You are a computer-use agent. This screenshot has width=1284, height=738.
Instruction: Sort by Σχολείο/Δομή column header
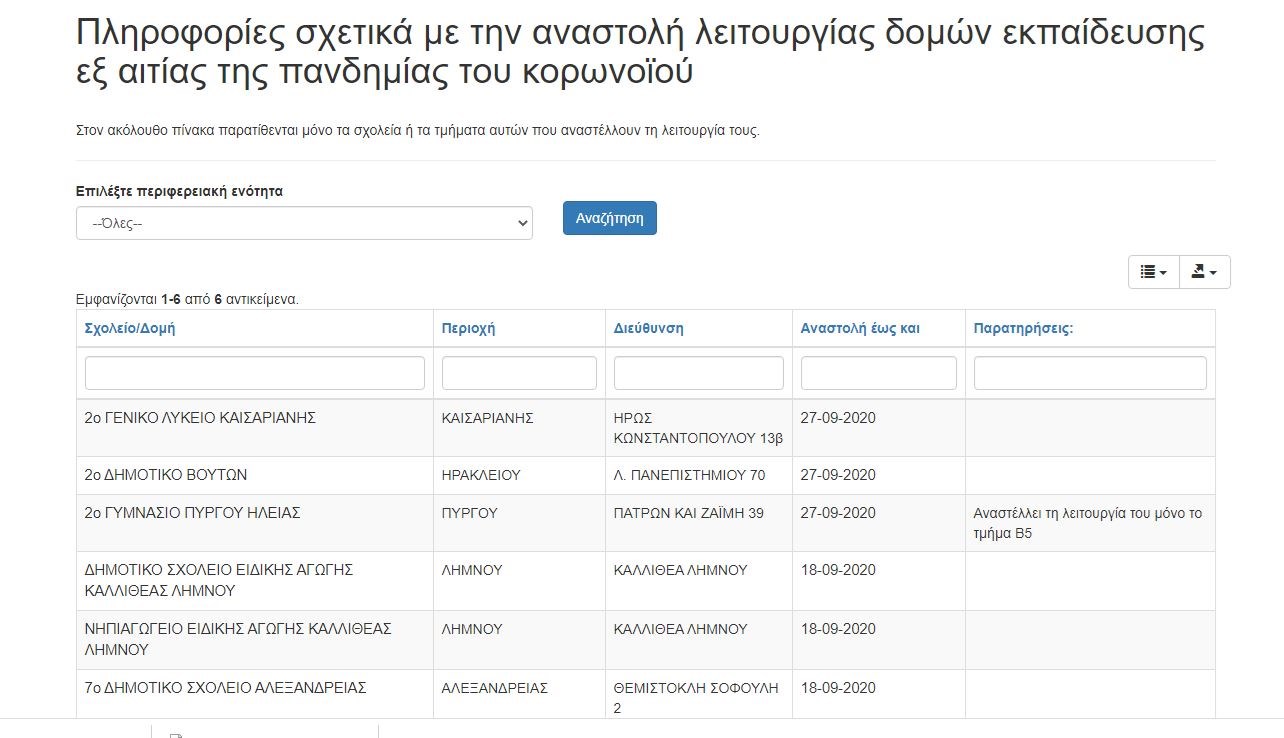[x=131, y=328]
